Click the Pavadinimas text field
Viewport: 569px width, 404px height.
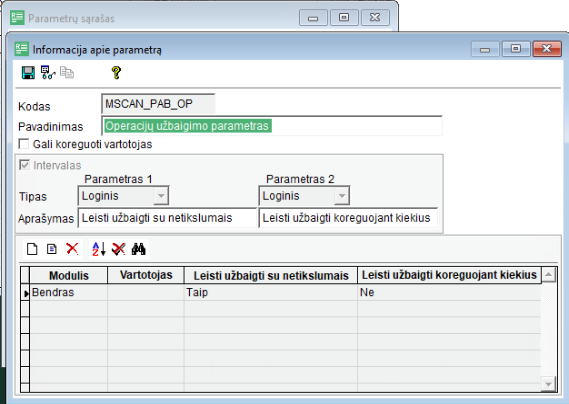pyautogui.click(x=272, y=126)
